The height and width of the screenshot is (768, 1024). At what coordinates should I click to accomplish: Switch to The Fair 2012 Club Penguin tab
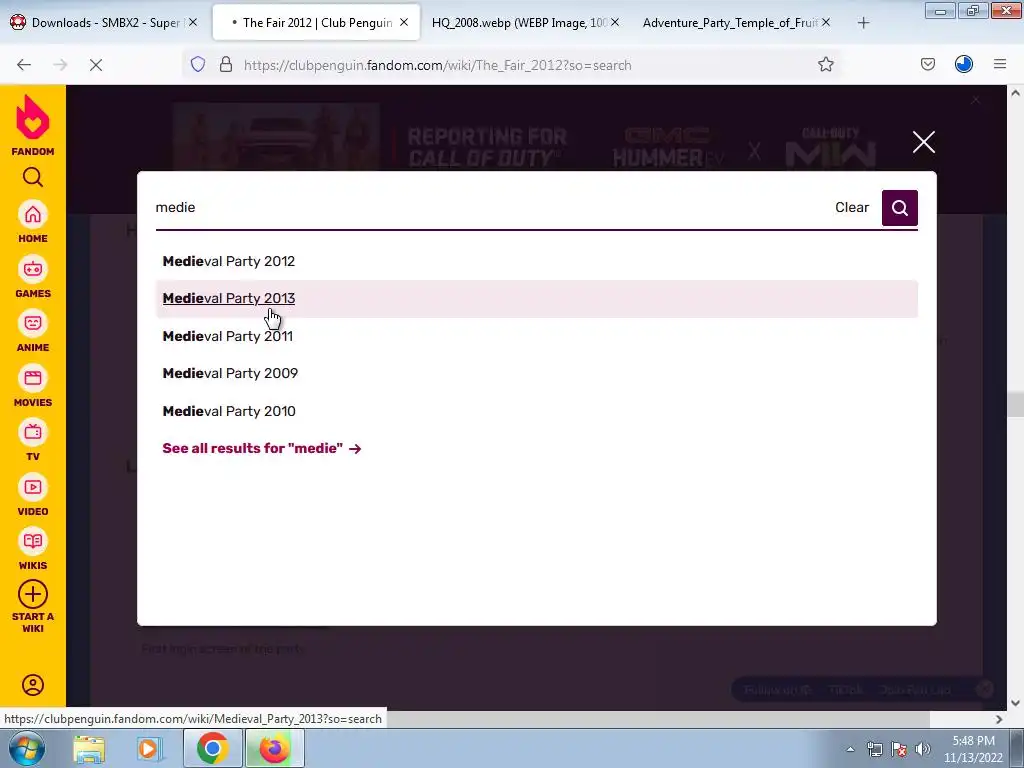tap(317, 23)
